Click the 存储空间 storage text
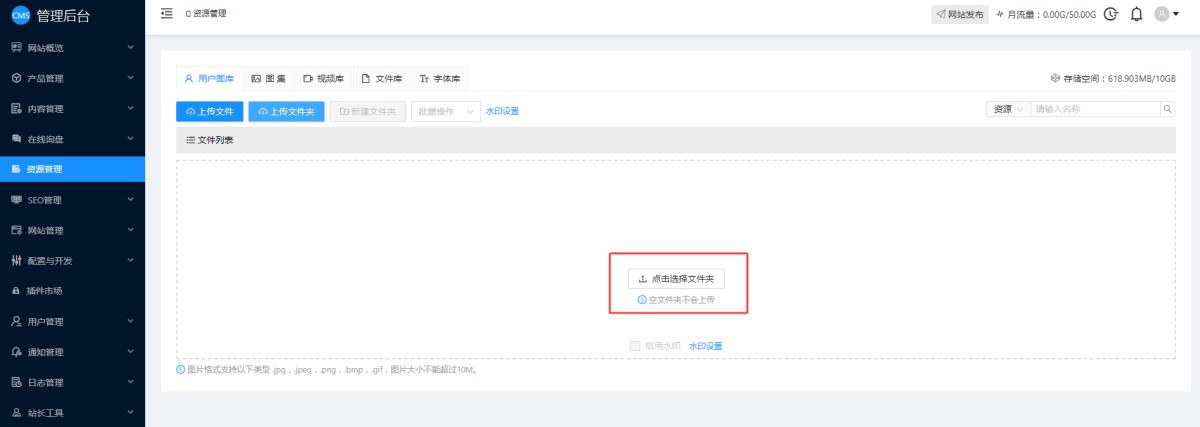 pos(1119,78)
